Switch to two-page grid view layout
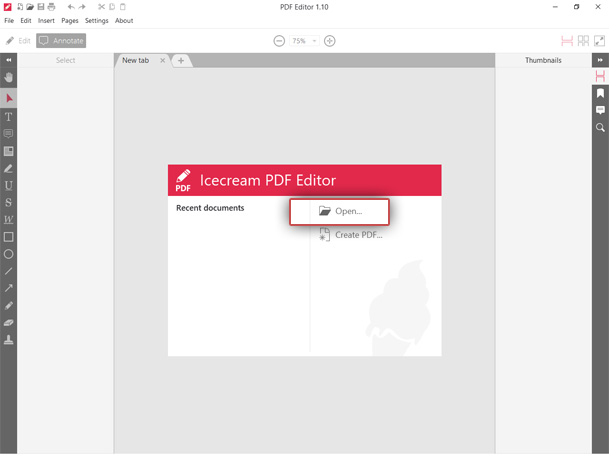609x468 pixels. tap(583, 41)
